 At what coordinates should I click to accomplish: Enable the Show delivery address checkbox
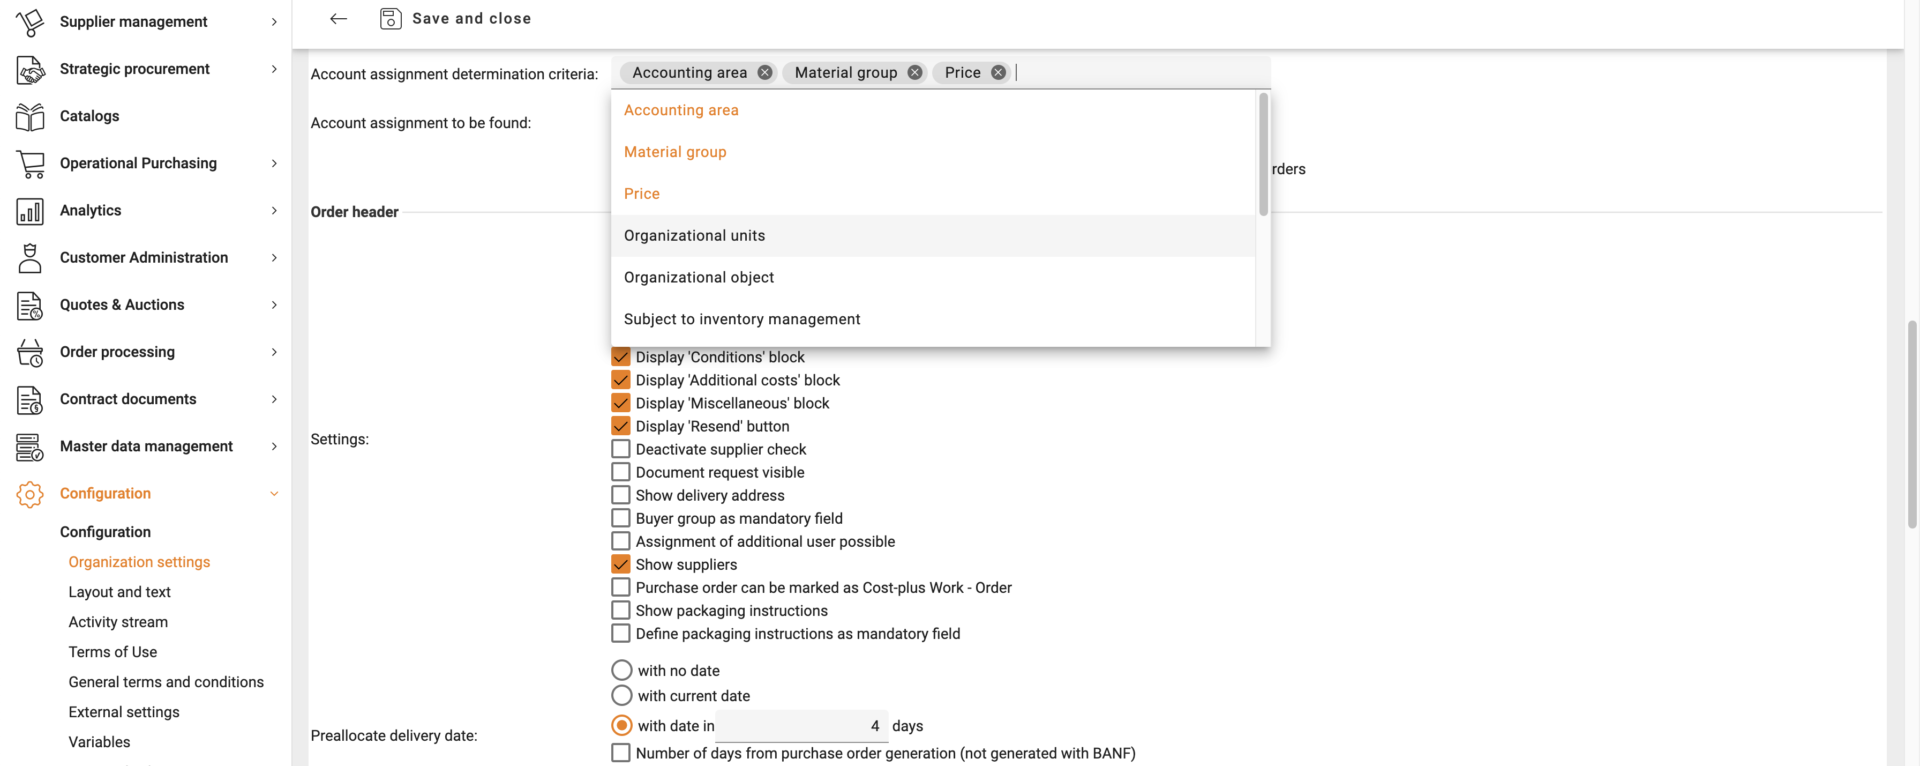point(621,495)
